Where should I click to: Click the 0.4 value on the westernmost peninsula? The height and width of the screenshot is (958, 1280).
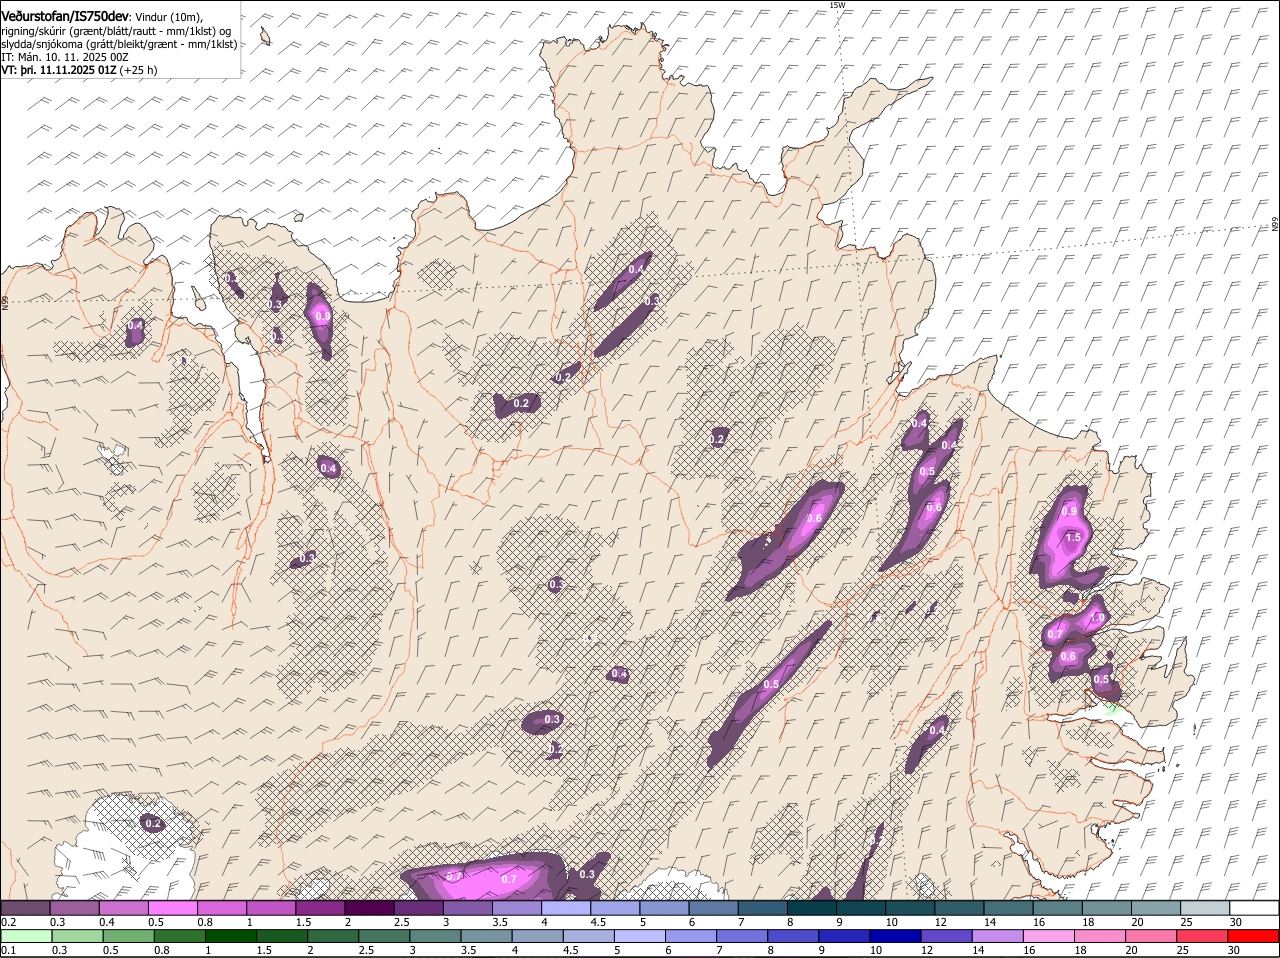136,325
